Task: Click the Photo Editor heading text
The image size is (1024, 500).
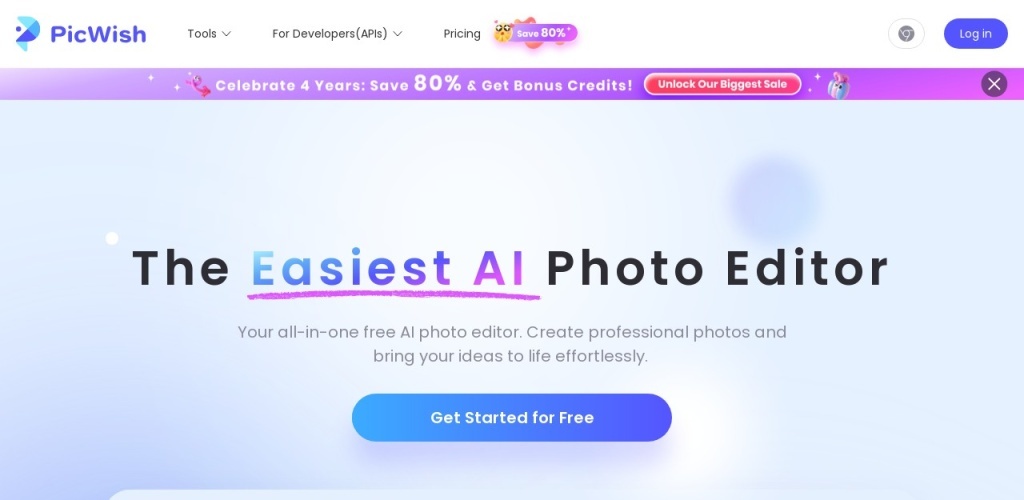Action: click(x=717, y=268)
